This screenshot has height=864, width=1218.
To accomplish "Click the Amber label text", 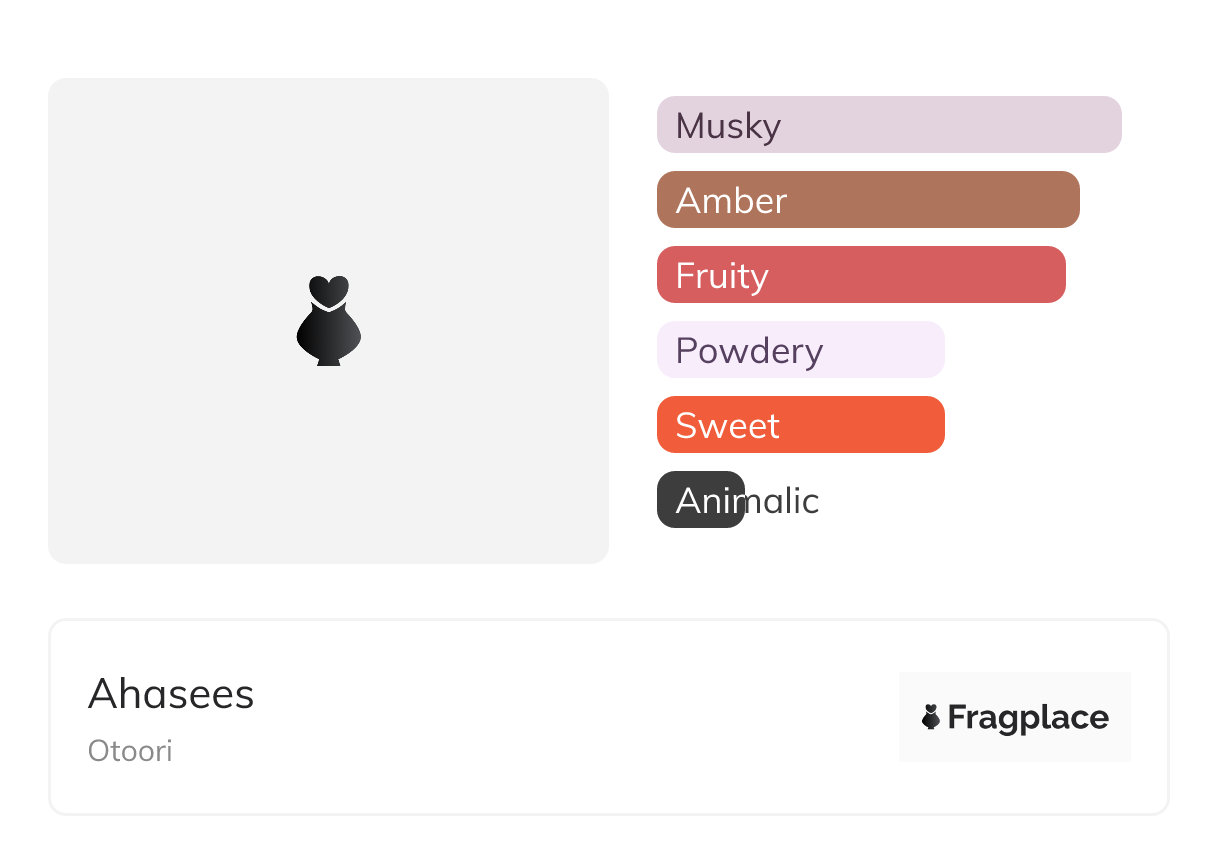I will [731, 201].
